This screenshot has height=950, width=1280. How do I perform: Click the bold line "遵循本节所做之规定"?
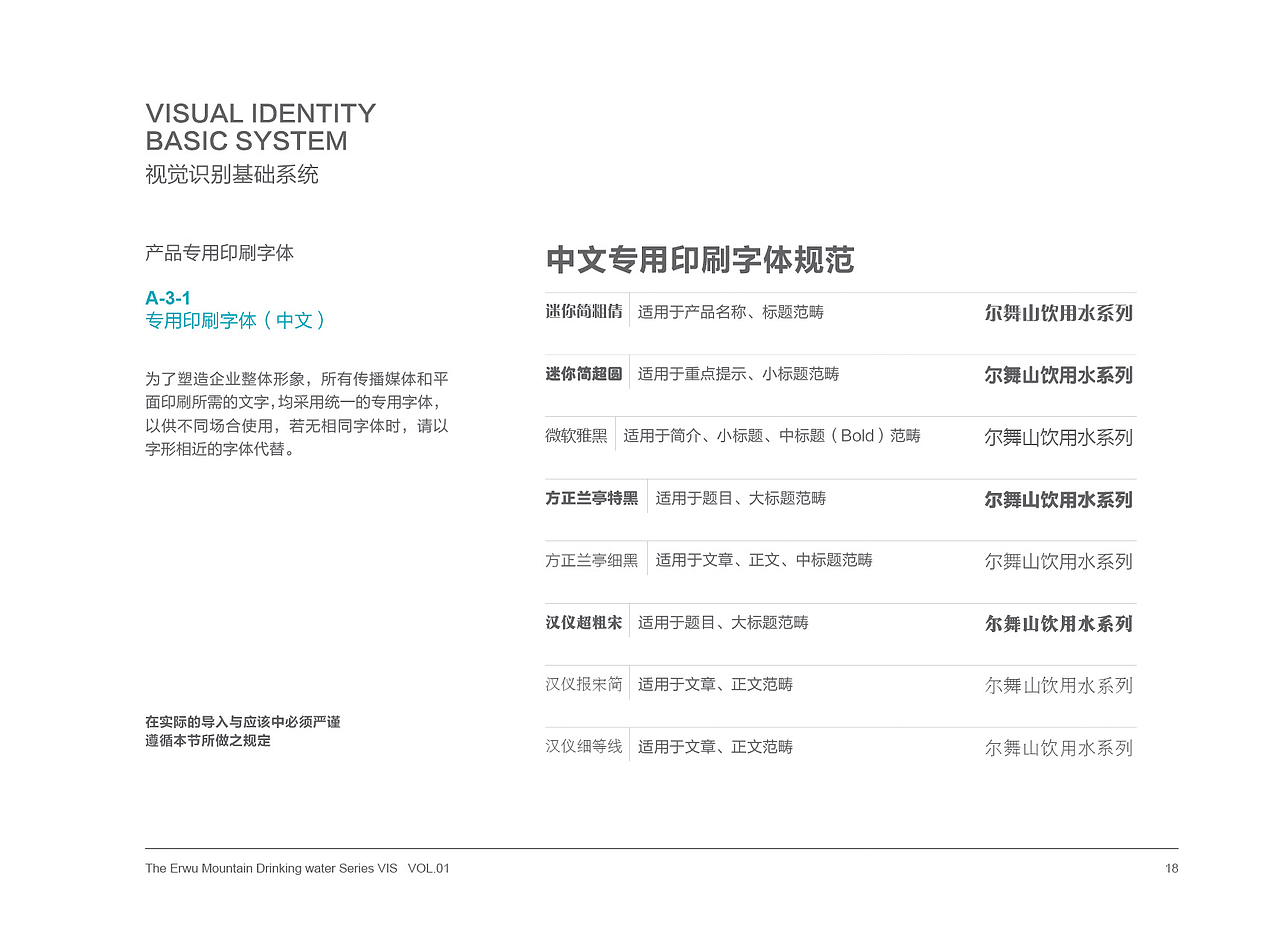pos(207,741)
